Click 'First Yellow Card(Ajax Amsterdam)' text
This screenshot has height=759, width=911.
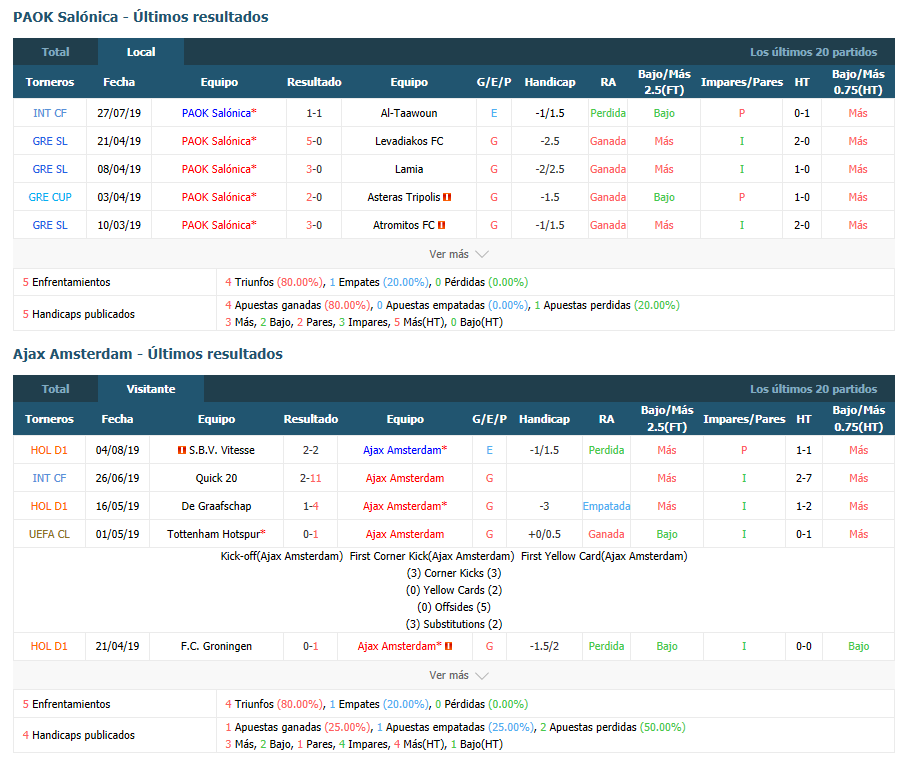[x=604, y=556]
